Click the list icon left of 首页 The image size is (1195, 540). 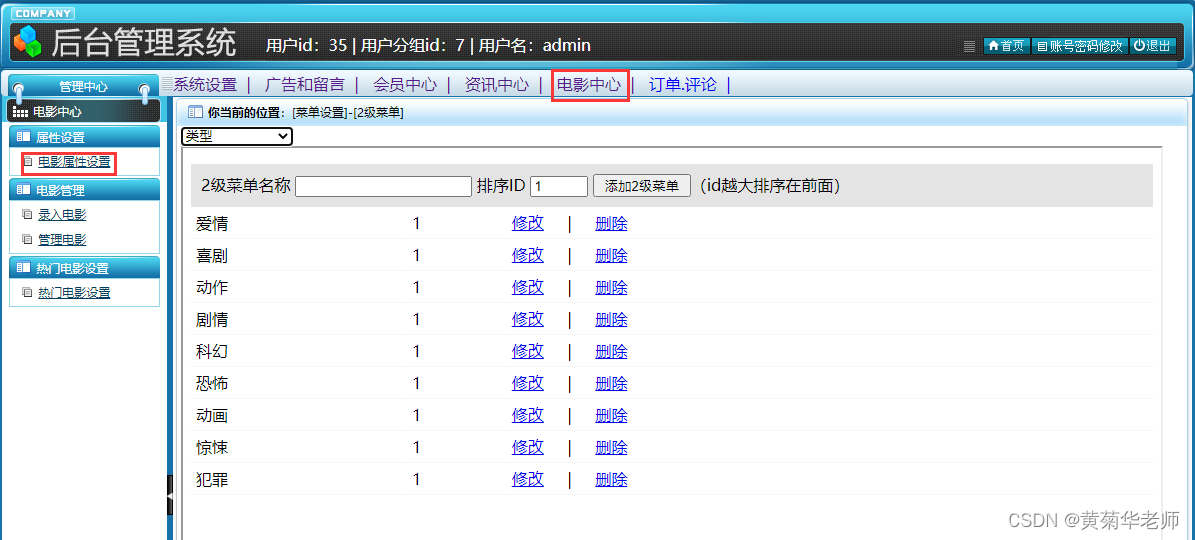pos(969,46)
